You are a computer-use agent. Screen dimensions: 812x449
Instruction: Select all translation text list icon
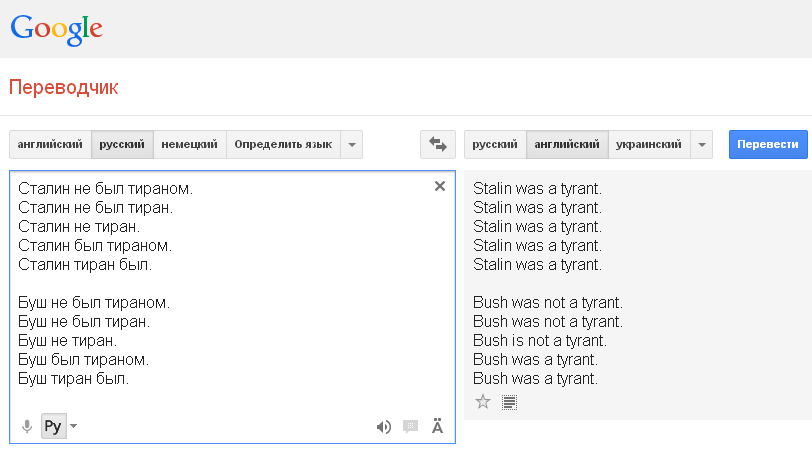(x=510, y=402)
